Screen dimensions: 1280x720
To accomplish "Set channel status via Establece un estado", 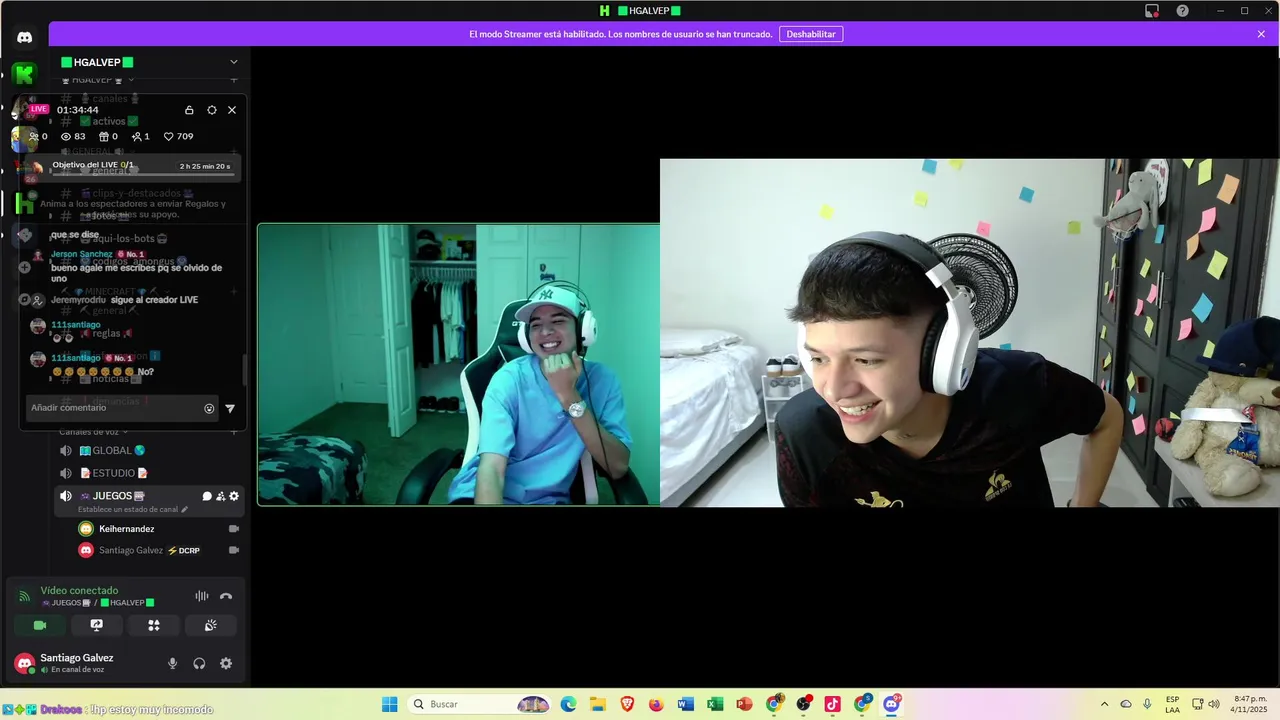I will tap(133, 509).
